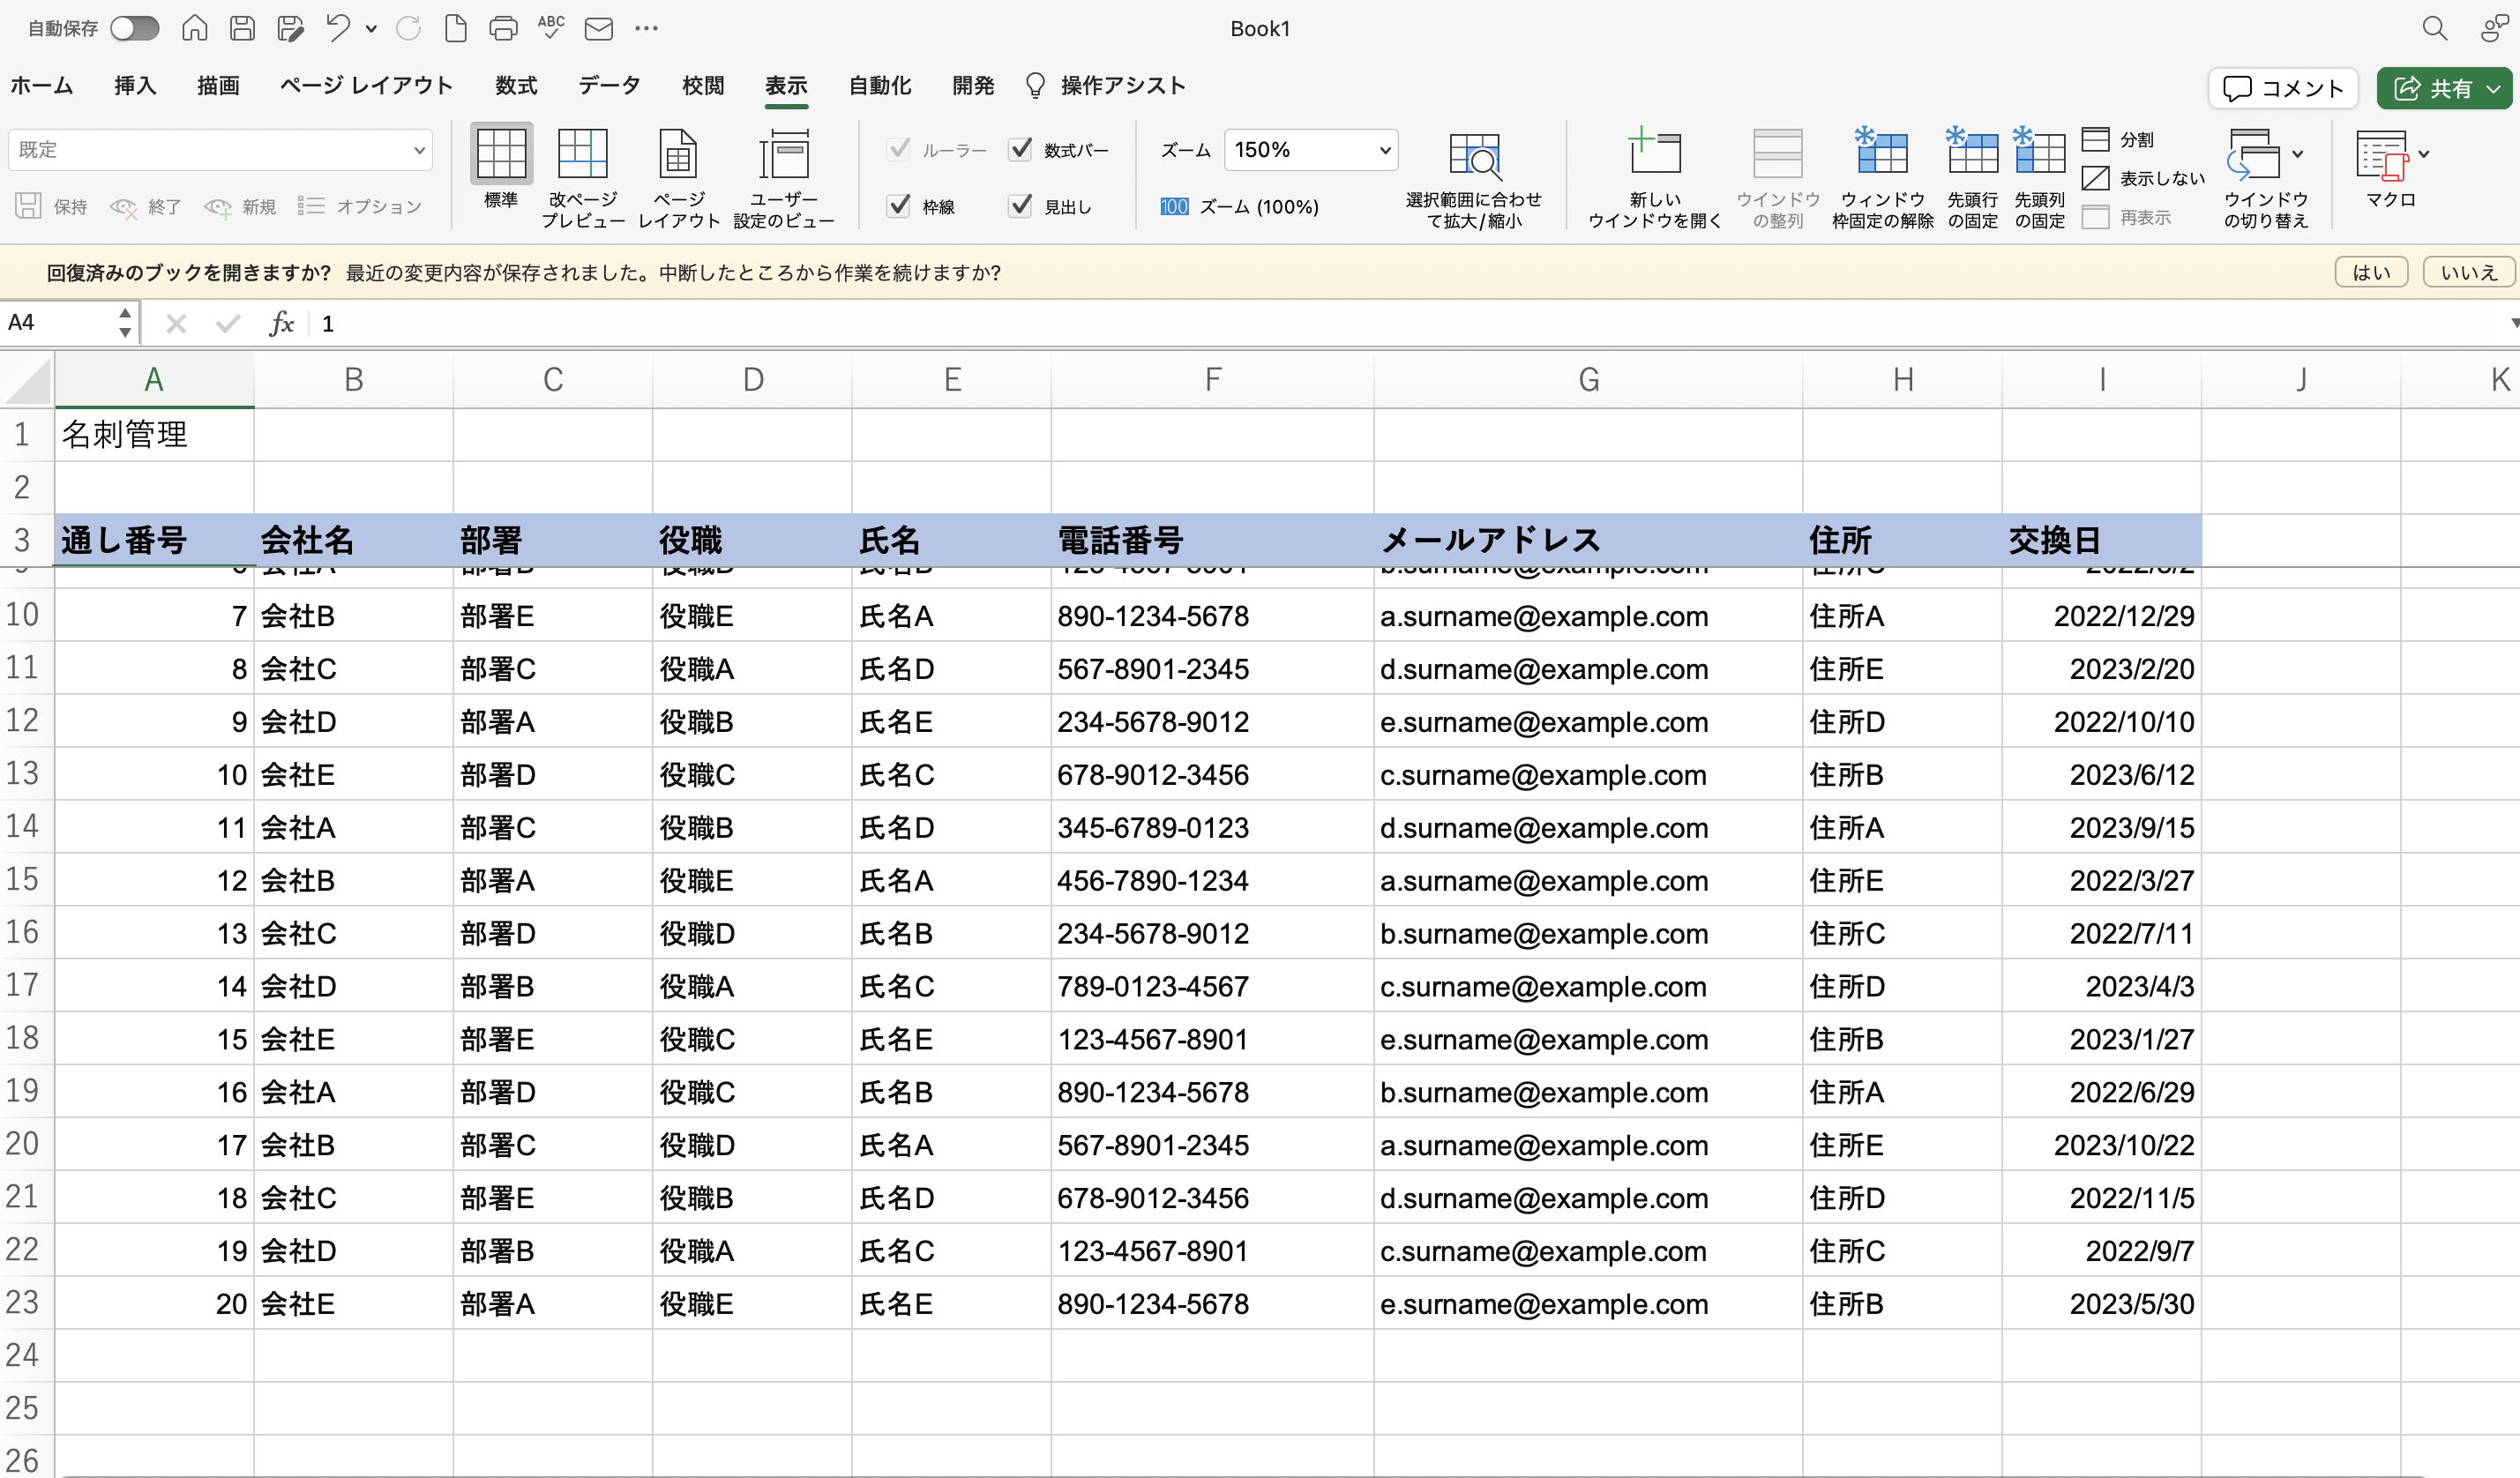Click はい to open recovered workbook
2520x1478 pixels.
(x=2371, y=272)
